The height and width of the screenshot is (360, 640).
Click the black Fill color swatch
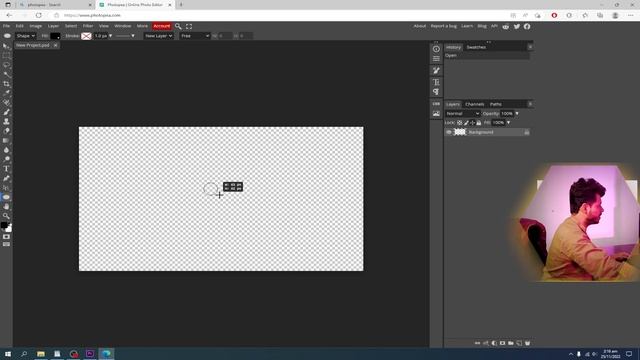click(x=55, y=36)
